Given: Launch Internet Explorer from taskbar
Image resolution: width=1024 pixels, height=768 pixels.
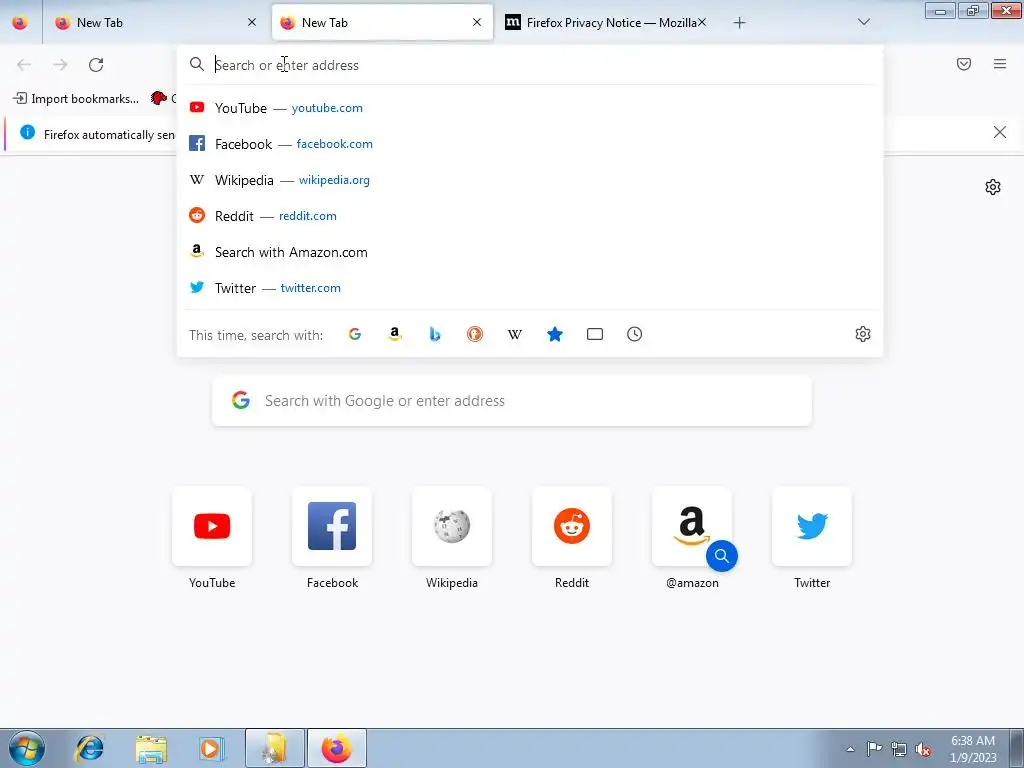Looking at the screenshot, I should click(x=89, y=748).
